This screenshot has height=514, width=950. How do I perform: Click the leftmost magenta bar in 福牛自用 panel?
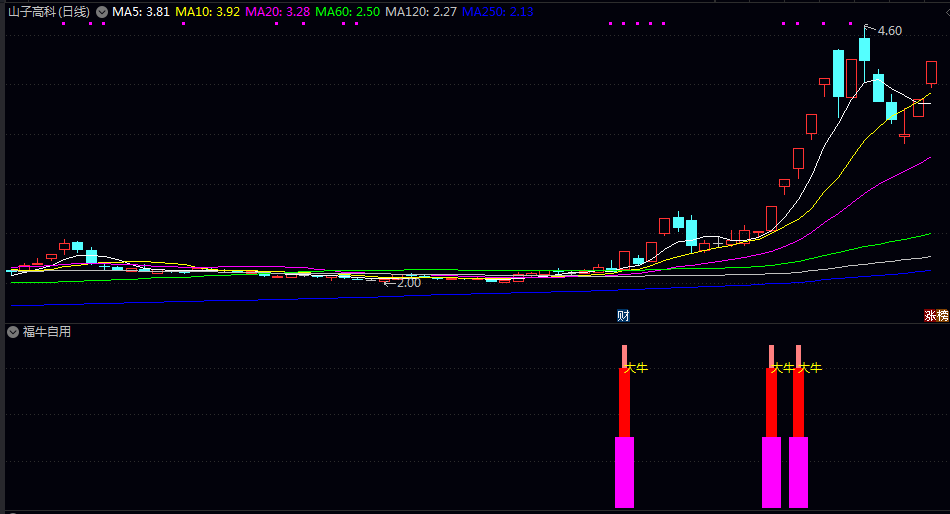(x=625, y=472)
